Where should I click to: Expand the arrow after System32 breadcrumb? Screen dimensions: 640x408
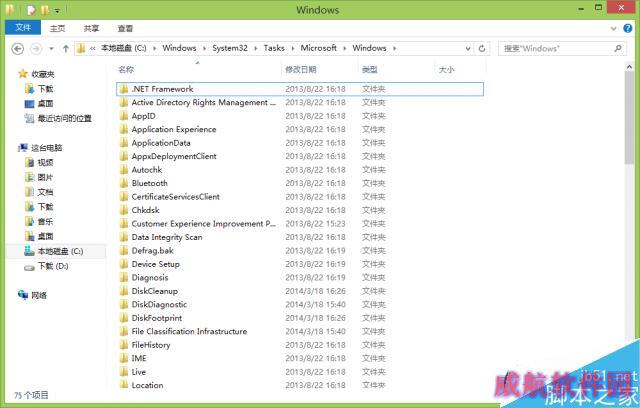[256, 48]
